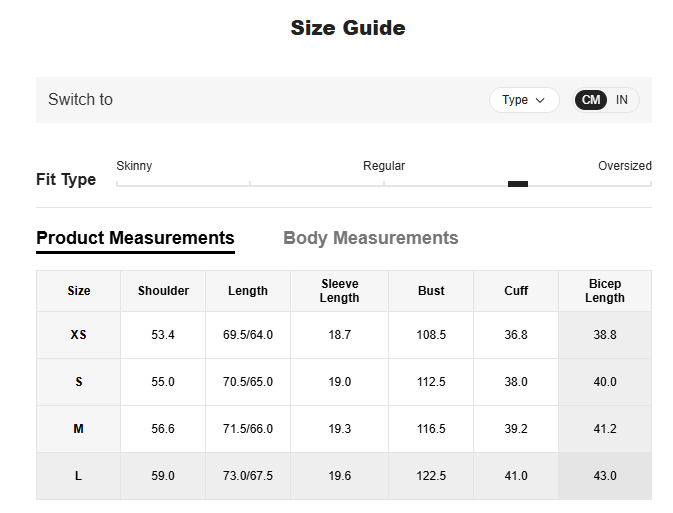Click the Sleeve Length column header
The width and height of the screenshot is (673, 513).
click(x=339, y=291)
